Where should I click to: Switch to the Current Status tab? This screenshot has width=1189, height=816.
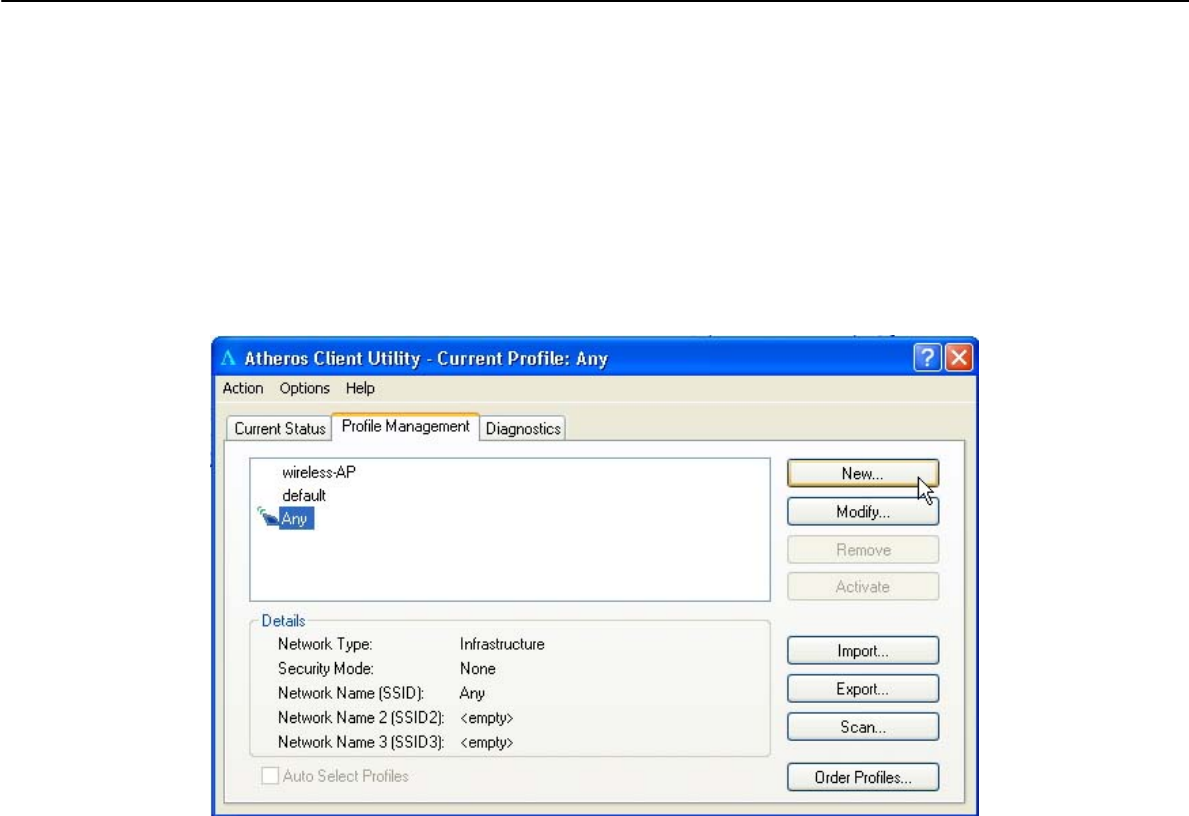tap(279, 428)
